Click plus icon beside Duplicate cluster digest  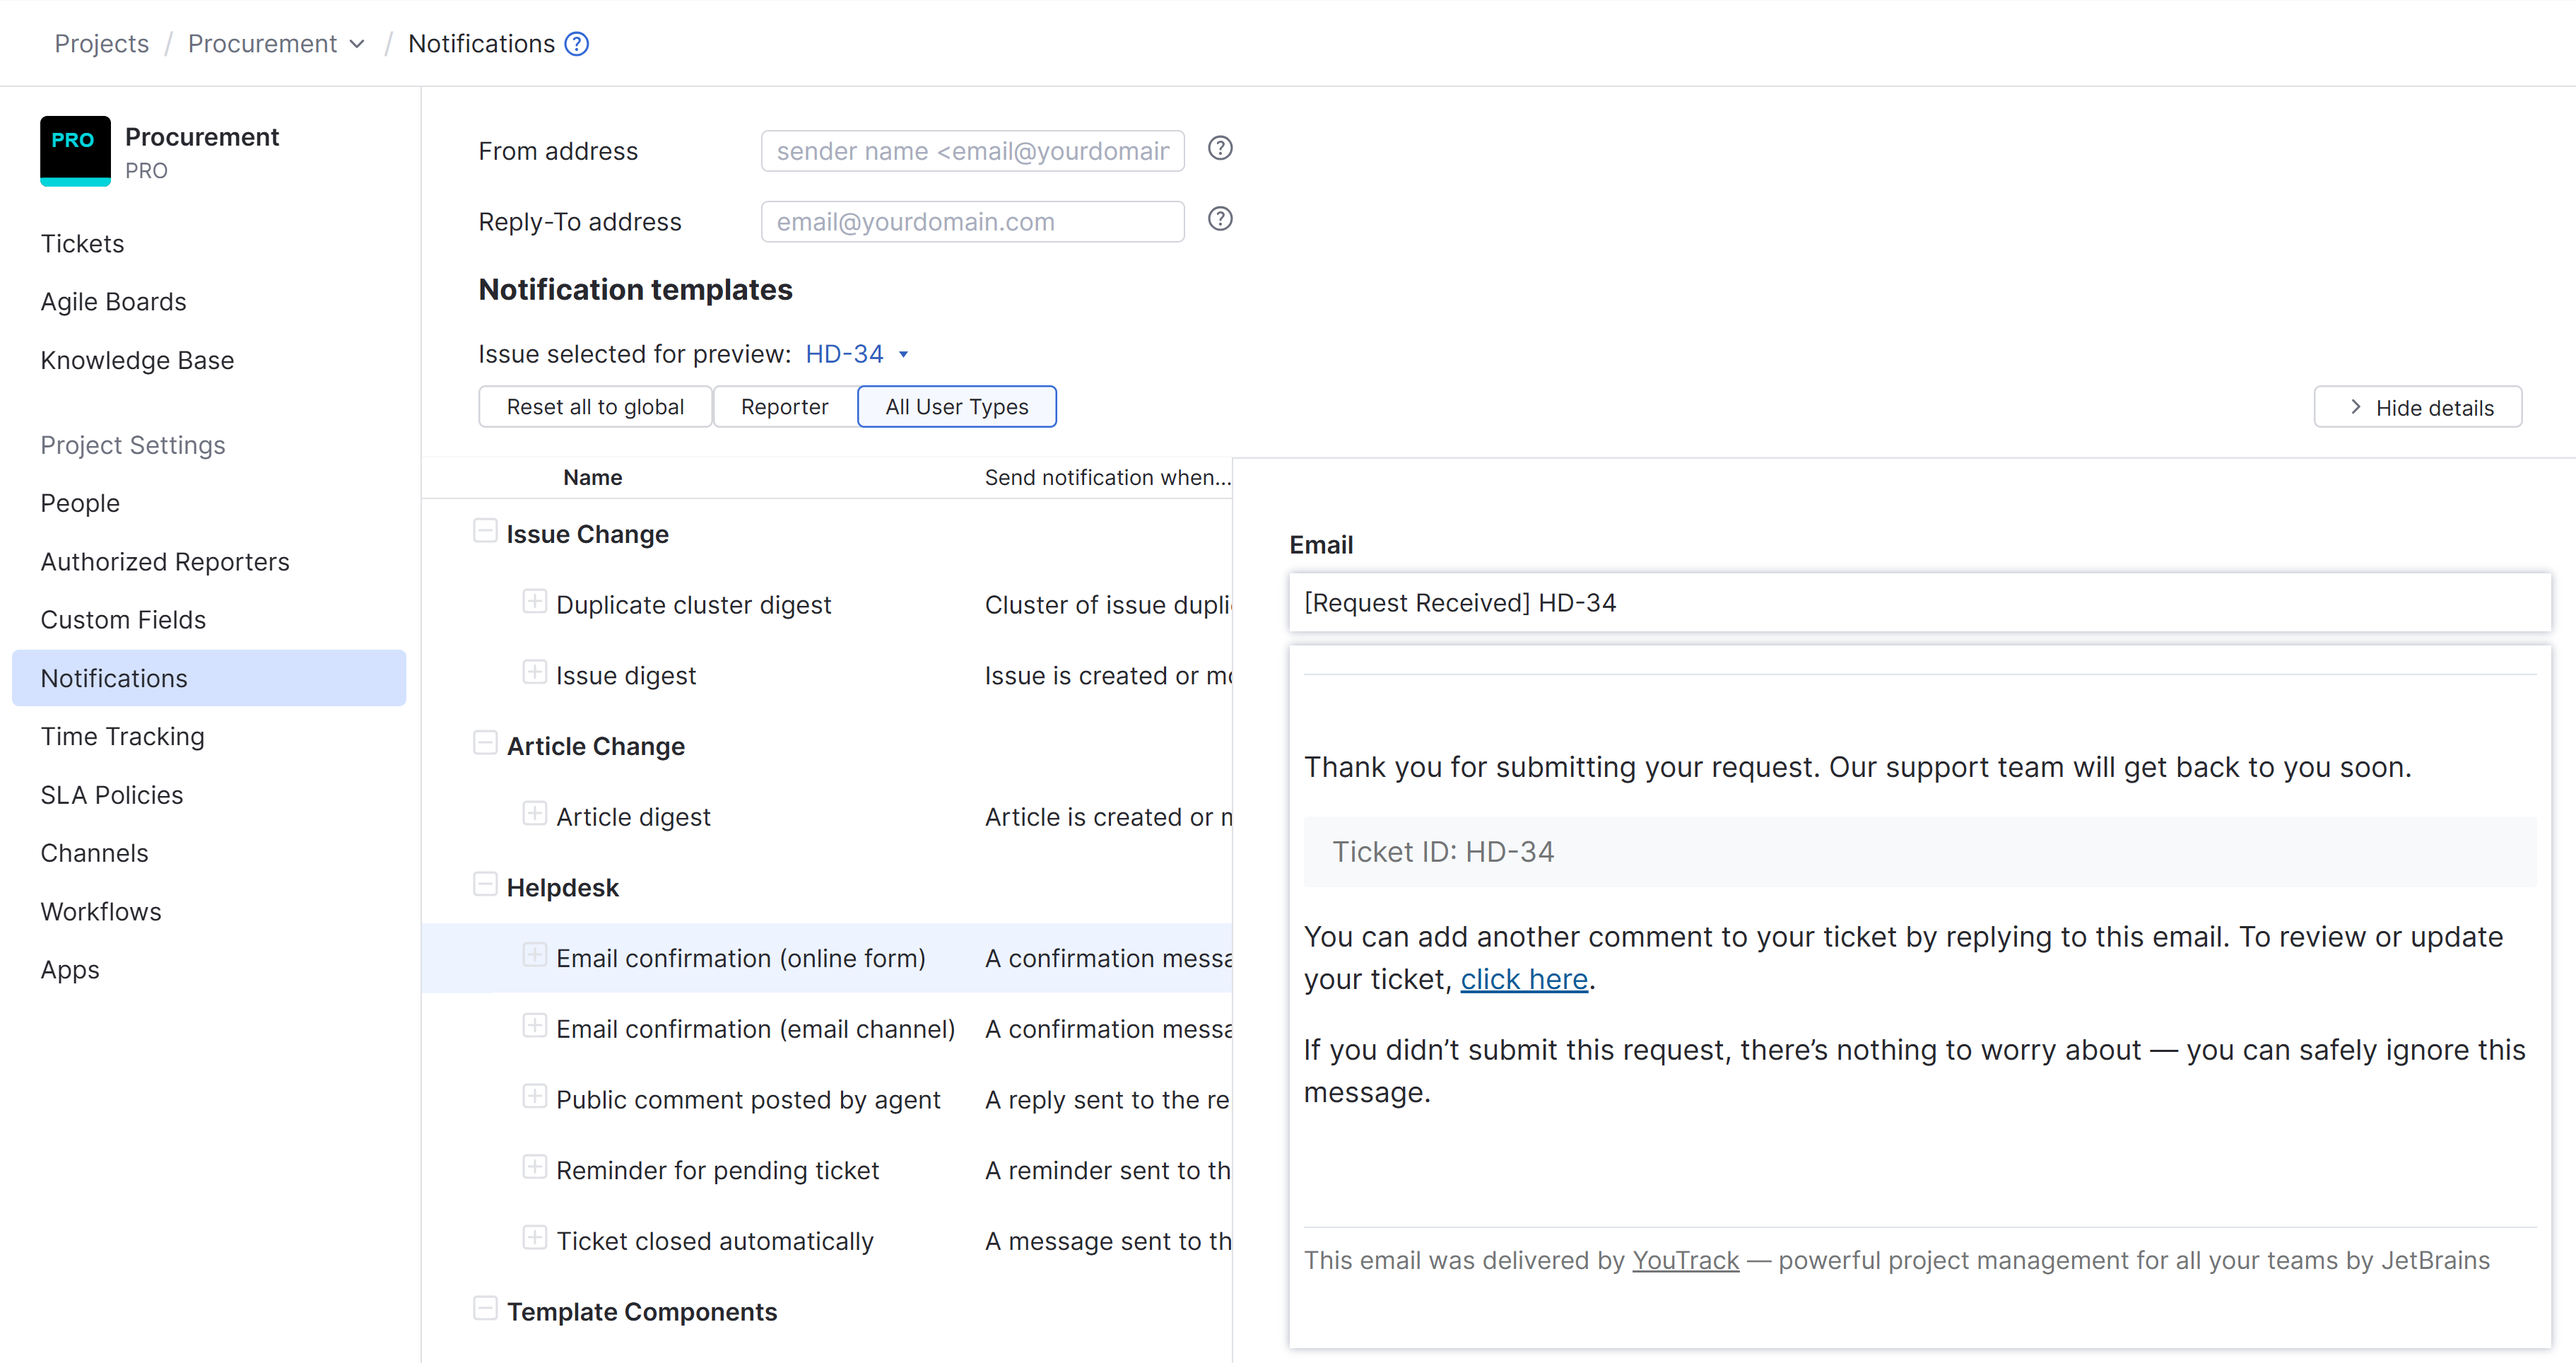pos(534,602)
